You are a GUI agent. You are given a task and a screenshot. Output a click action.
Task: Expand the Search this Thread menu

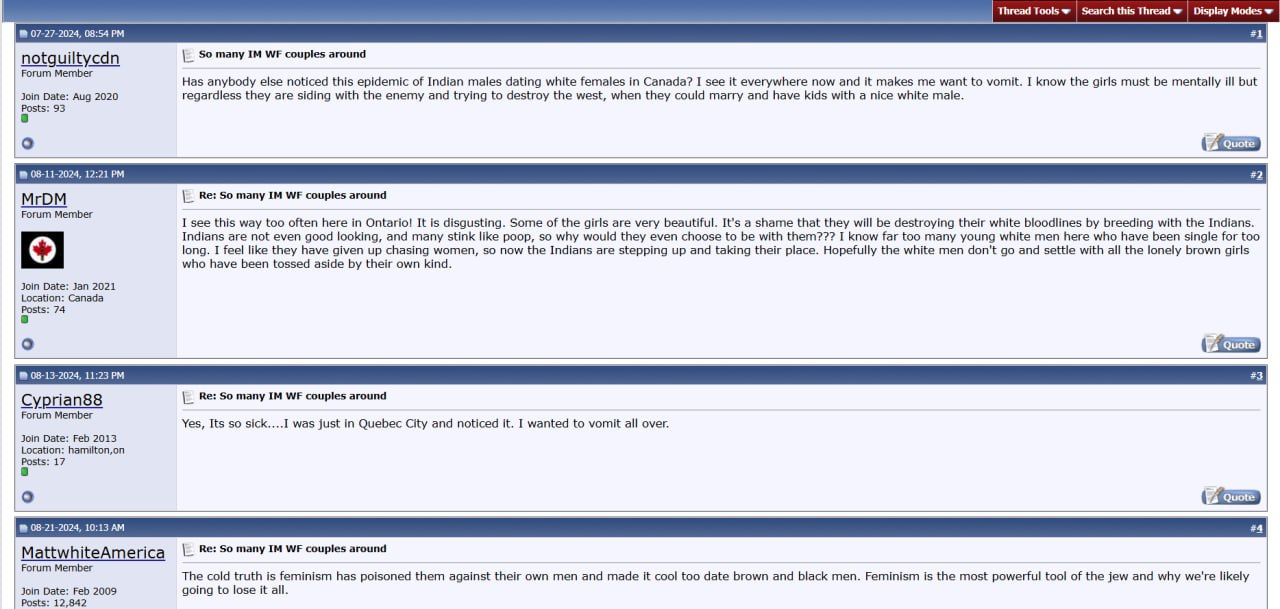click(x=1132, y=11)
